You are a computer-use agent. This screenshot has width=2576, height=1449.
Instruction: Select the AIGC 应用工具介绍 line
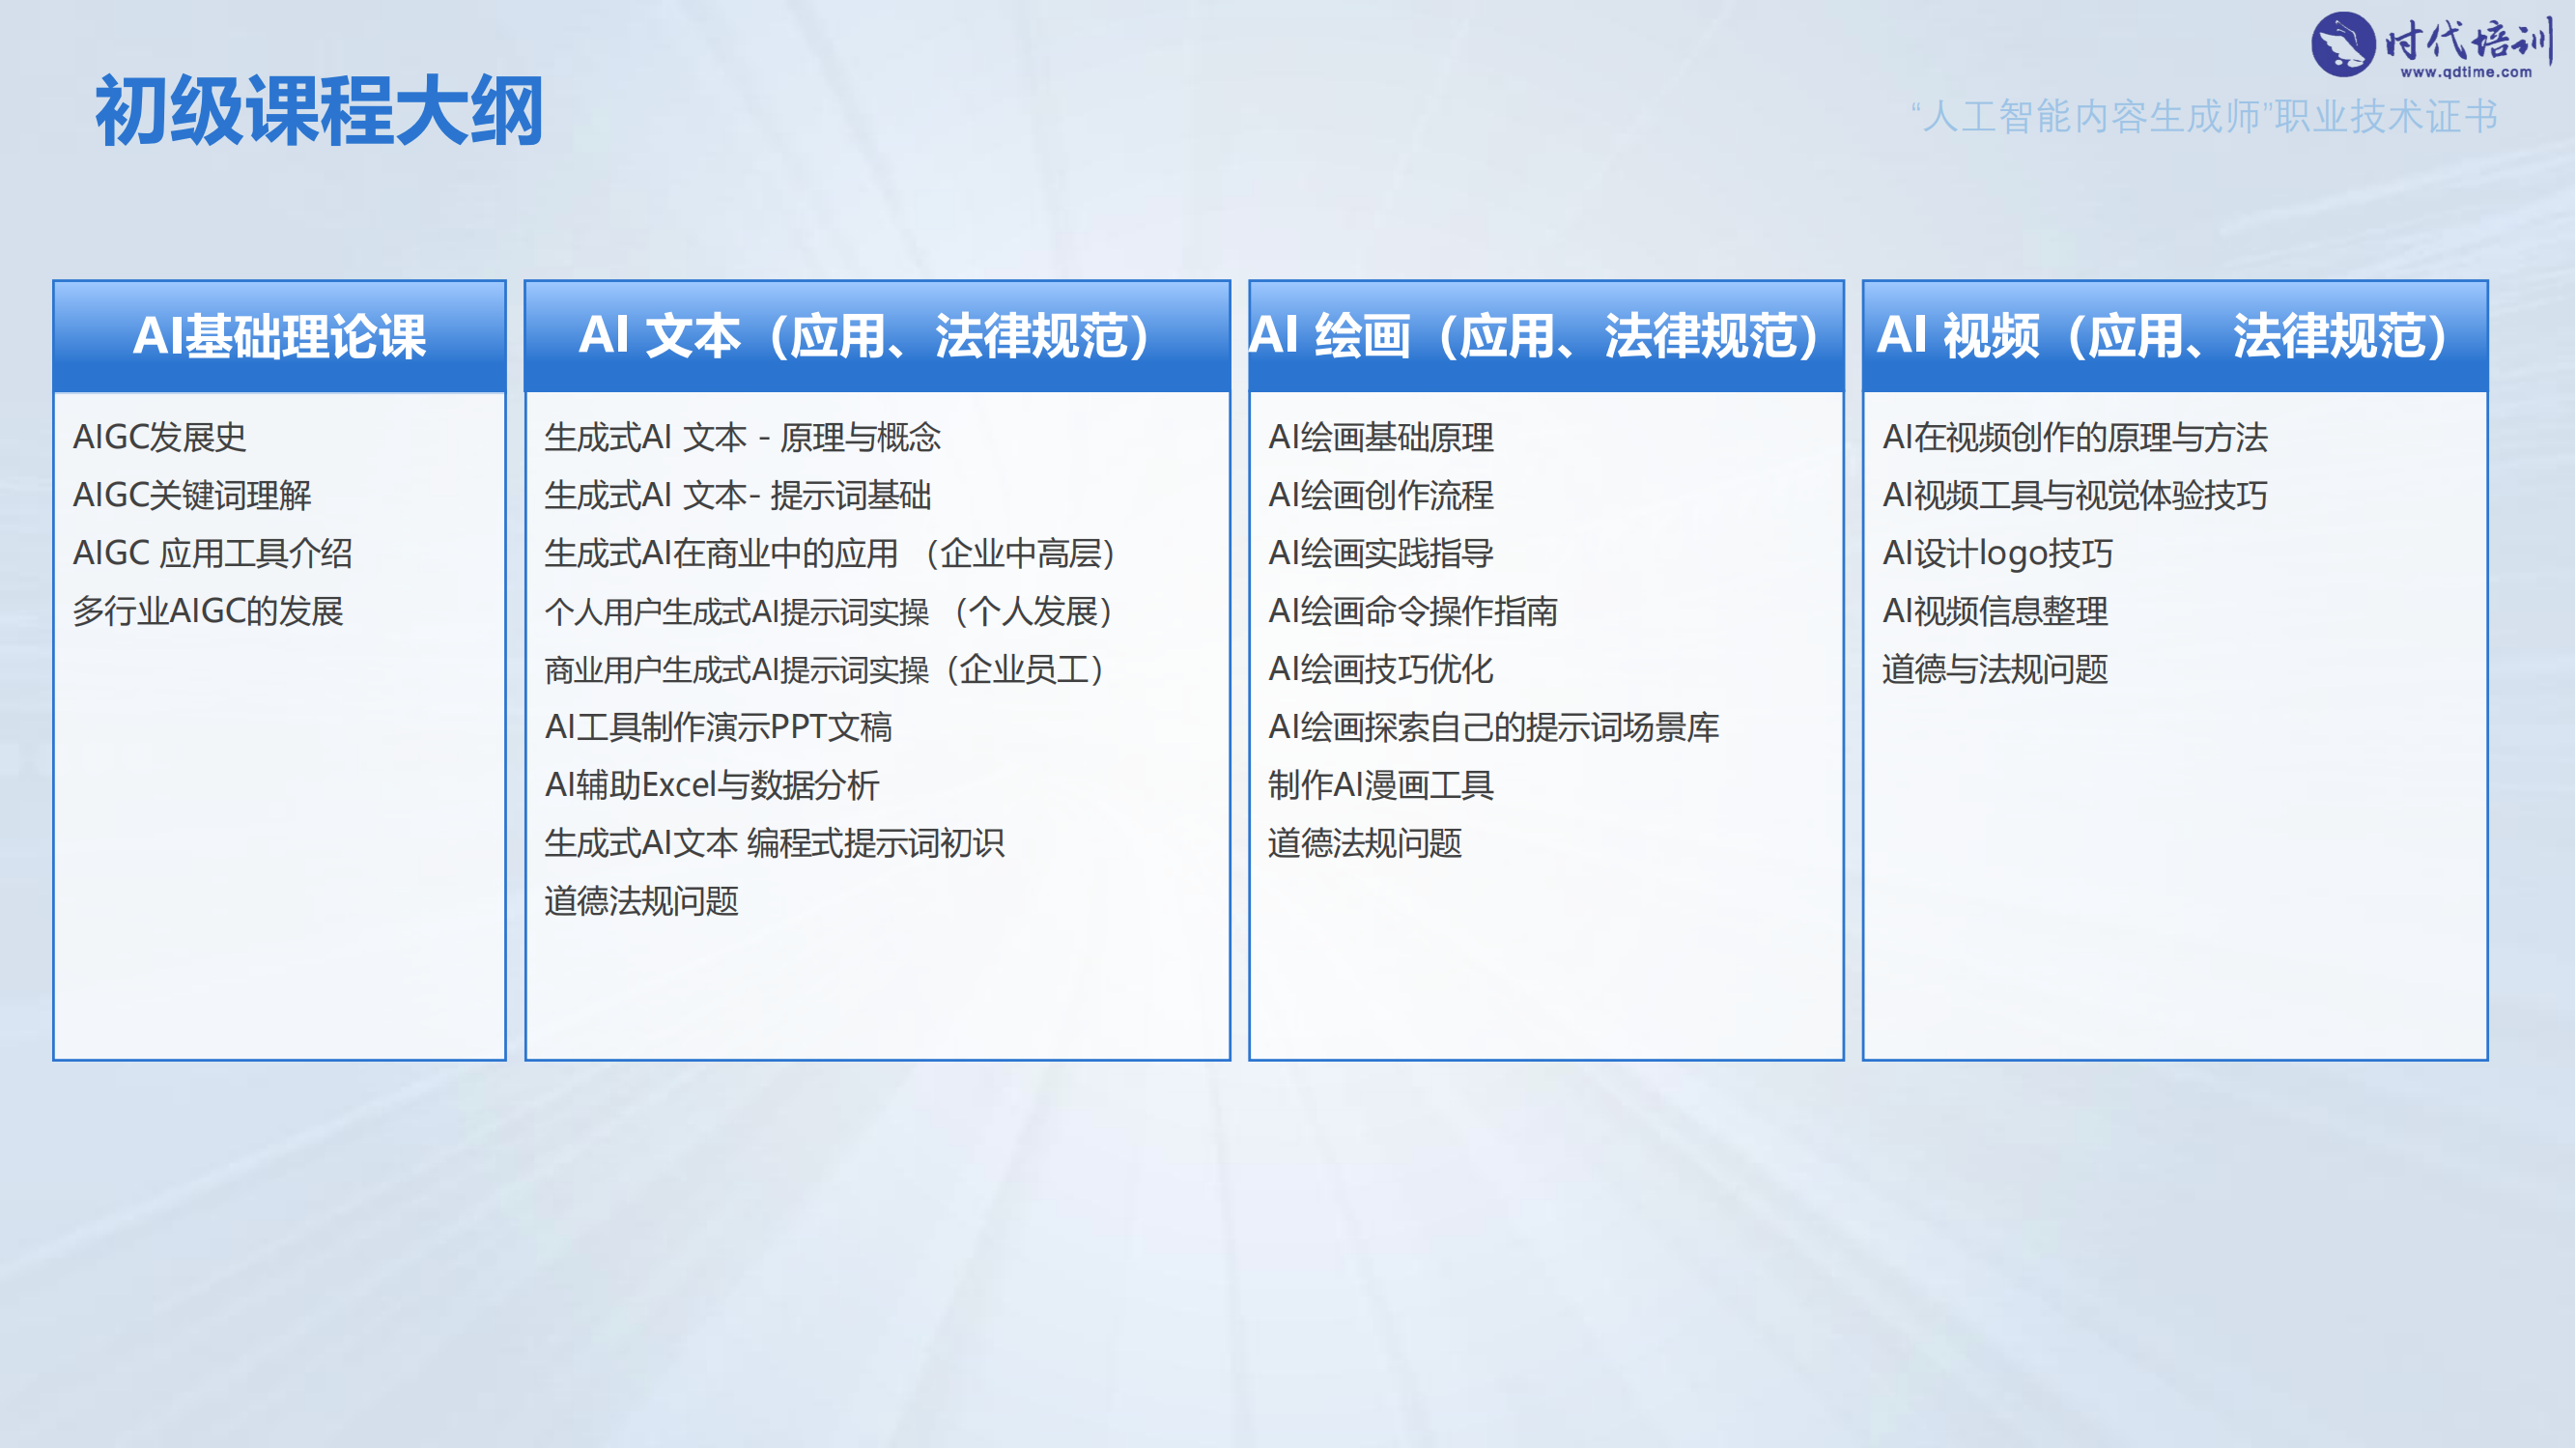pyautogui.click(x=212, y=553)
